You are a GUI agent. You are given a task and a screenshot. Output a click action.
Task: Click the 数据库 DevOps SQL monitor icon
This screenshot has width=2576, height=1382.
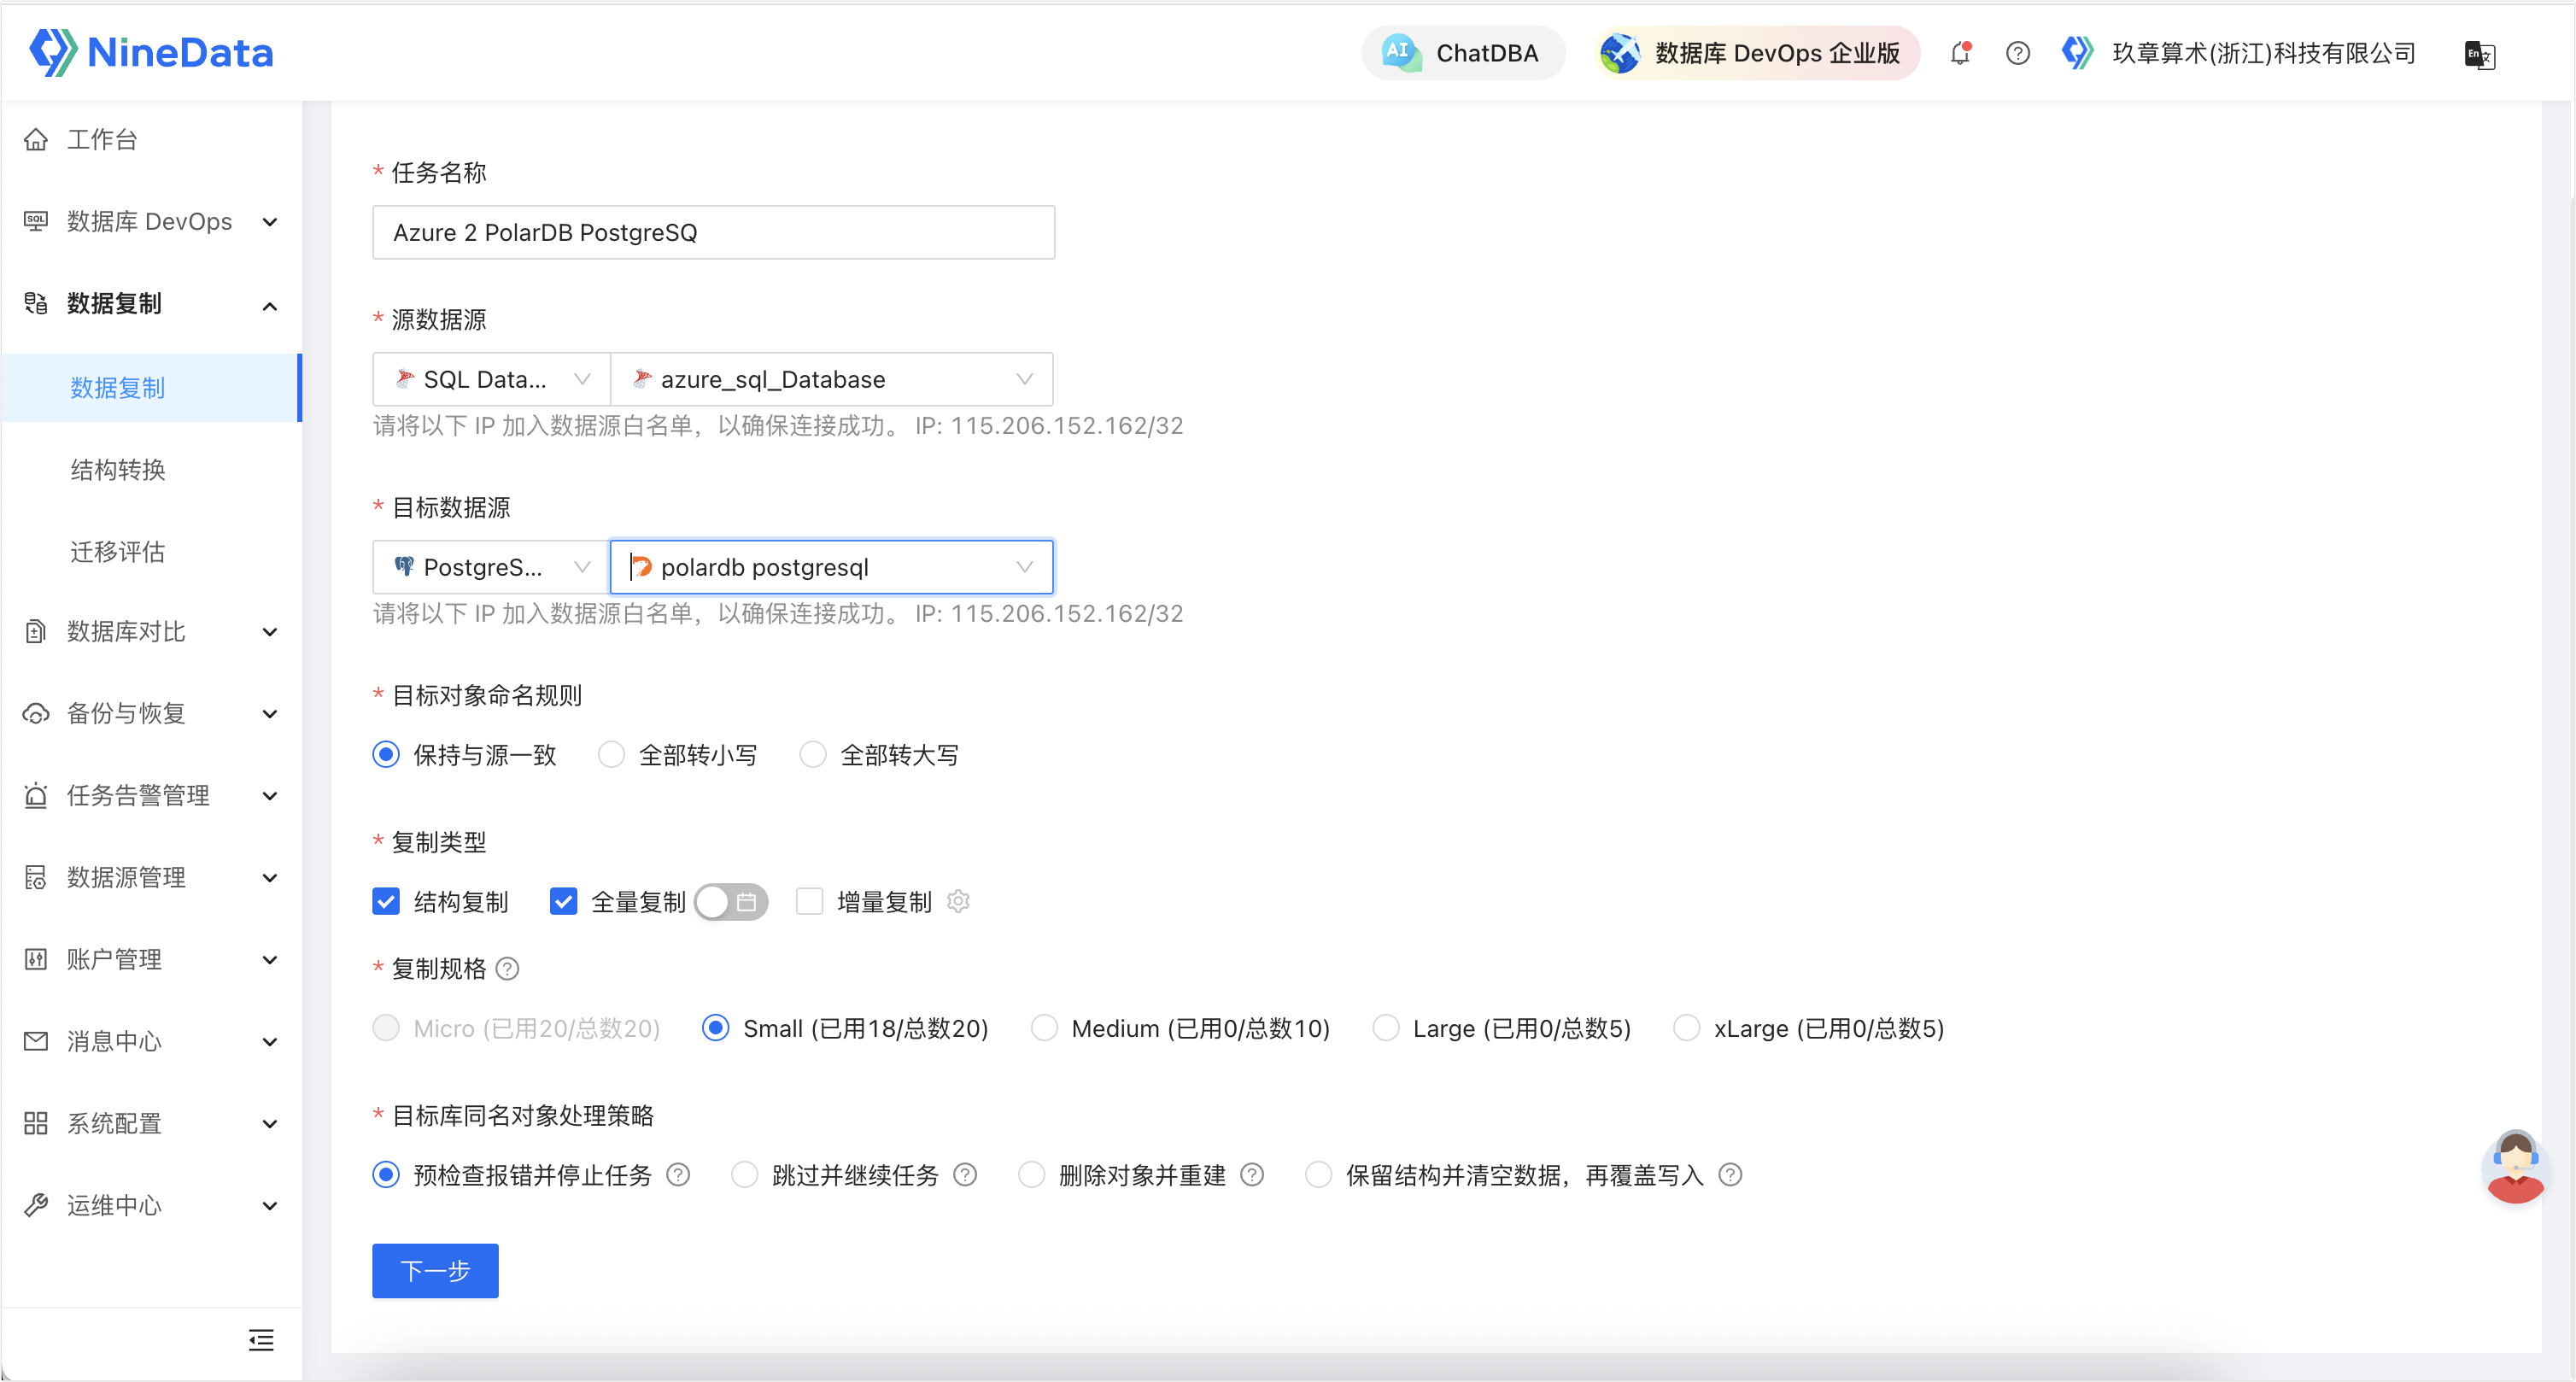coord(36,222)
